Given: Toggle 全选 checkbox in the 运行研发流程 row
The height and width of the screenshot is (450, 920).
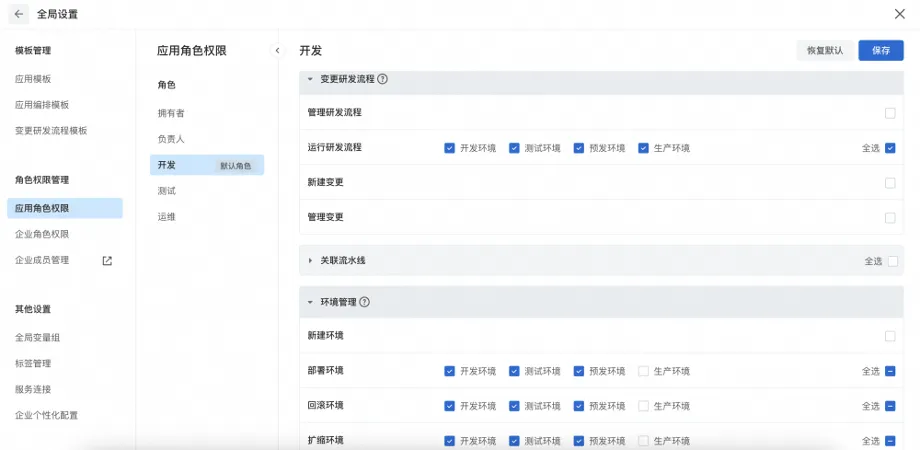Looking at the screenshot, I should point(890,148).
